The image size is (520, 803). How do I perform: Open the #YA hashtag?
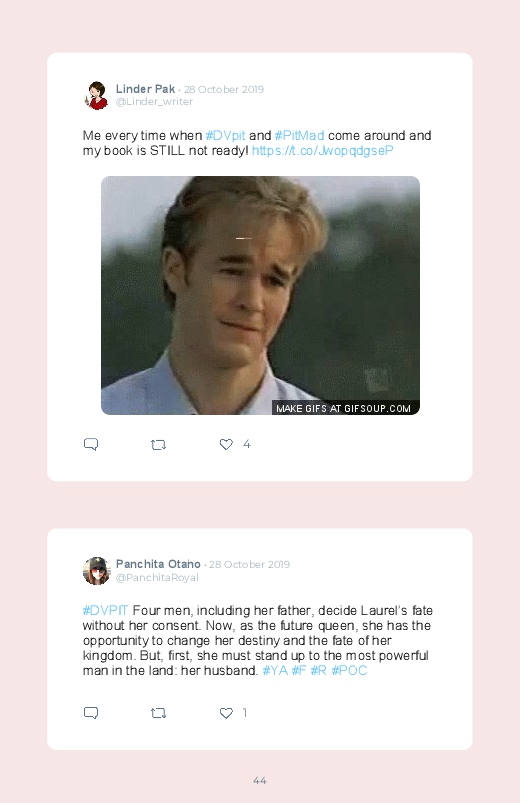click(275, 670)
